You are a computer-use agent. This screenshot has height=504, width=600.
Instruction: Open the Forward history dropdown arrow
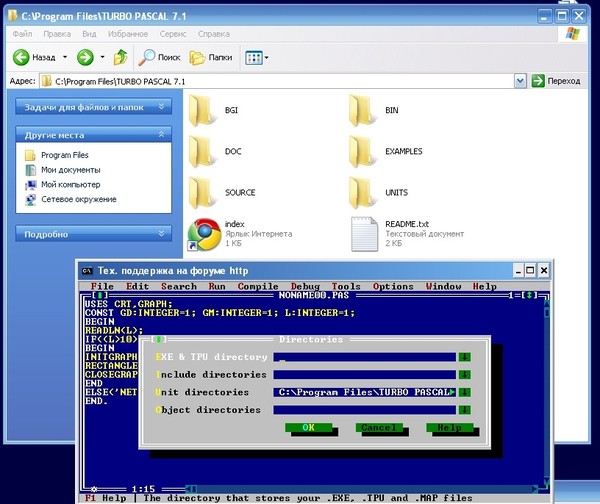(x=103, y=57)
